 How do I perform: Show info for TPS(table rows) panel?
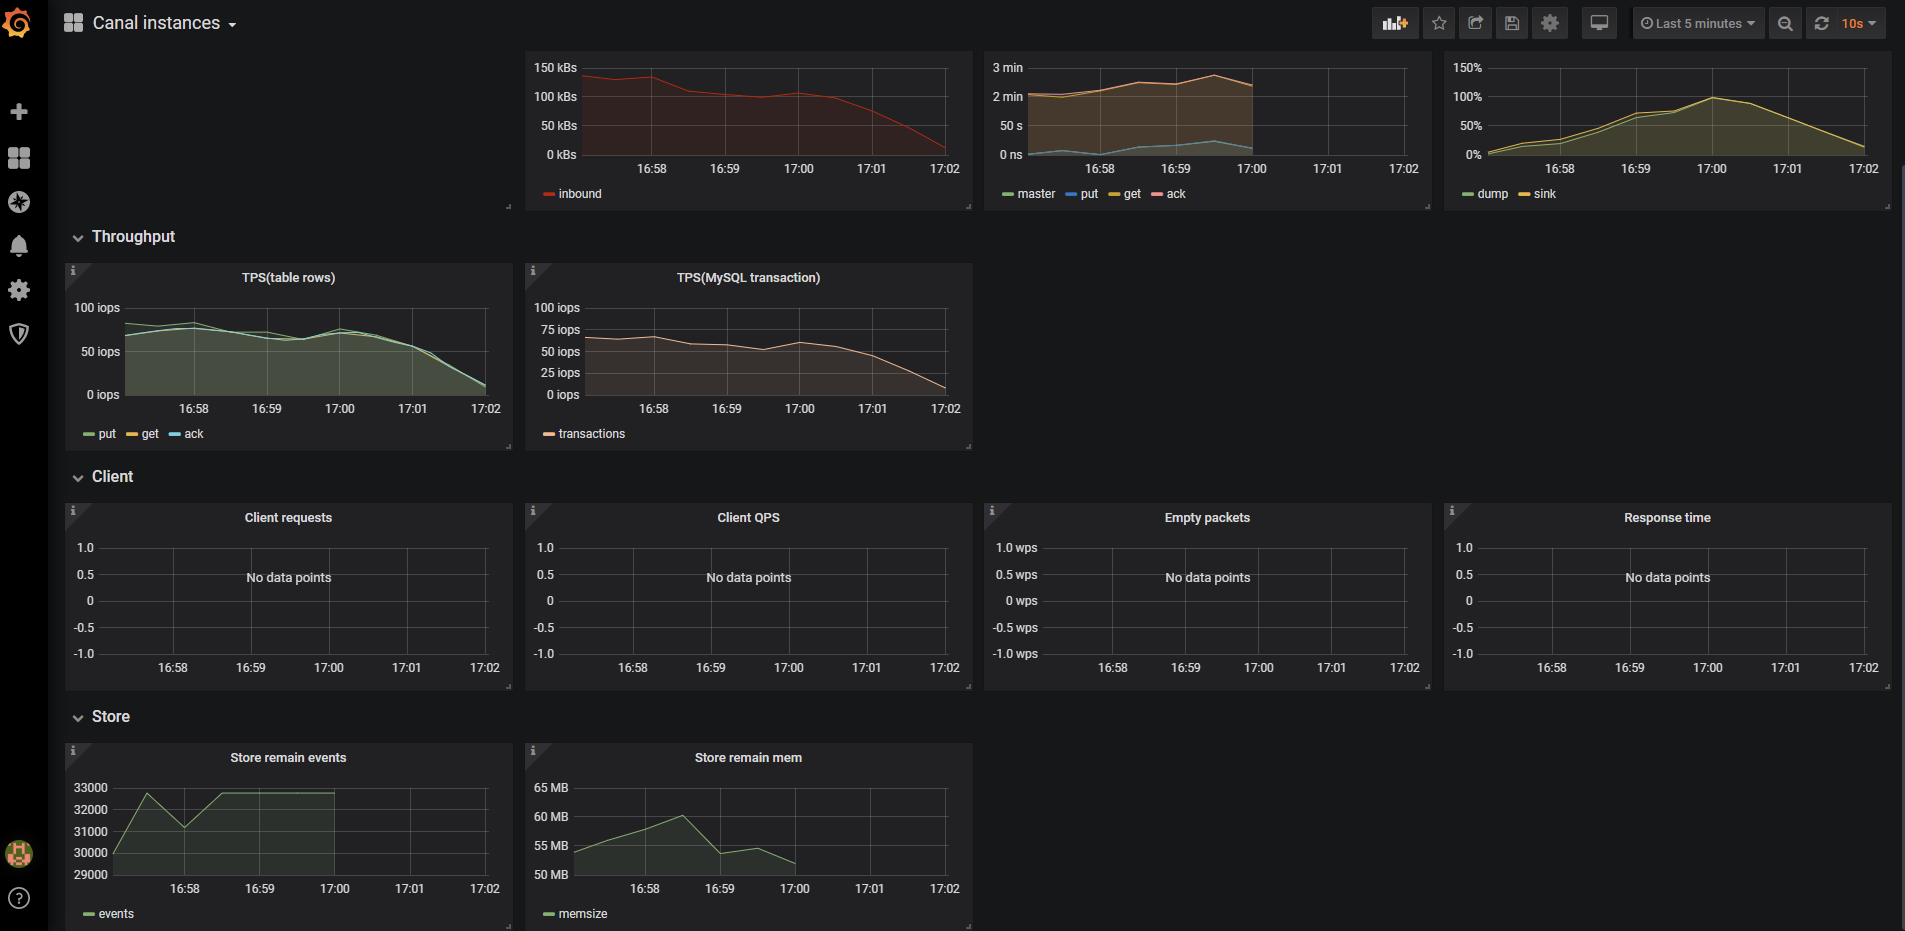72,270
